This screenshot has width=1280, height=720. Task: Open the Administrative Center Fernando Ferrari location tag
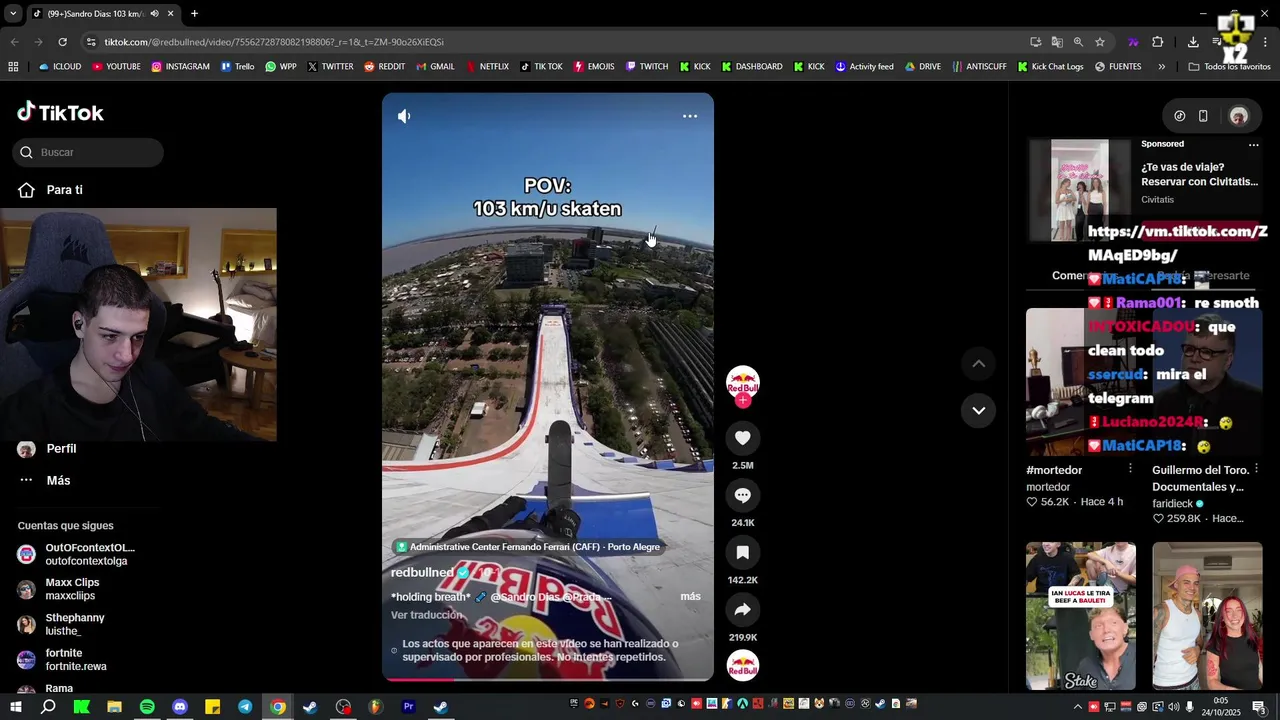pyautogui.click(x=528, y=547)
